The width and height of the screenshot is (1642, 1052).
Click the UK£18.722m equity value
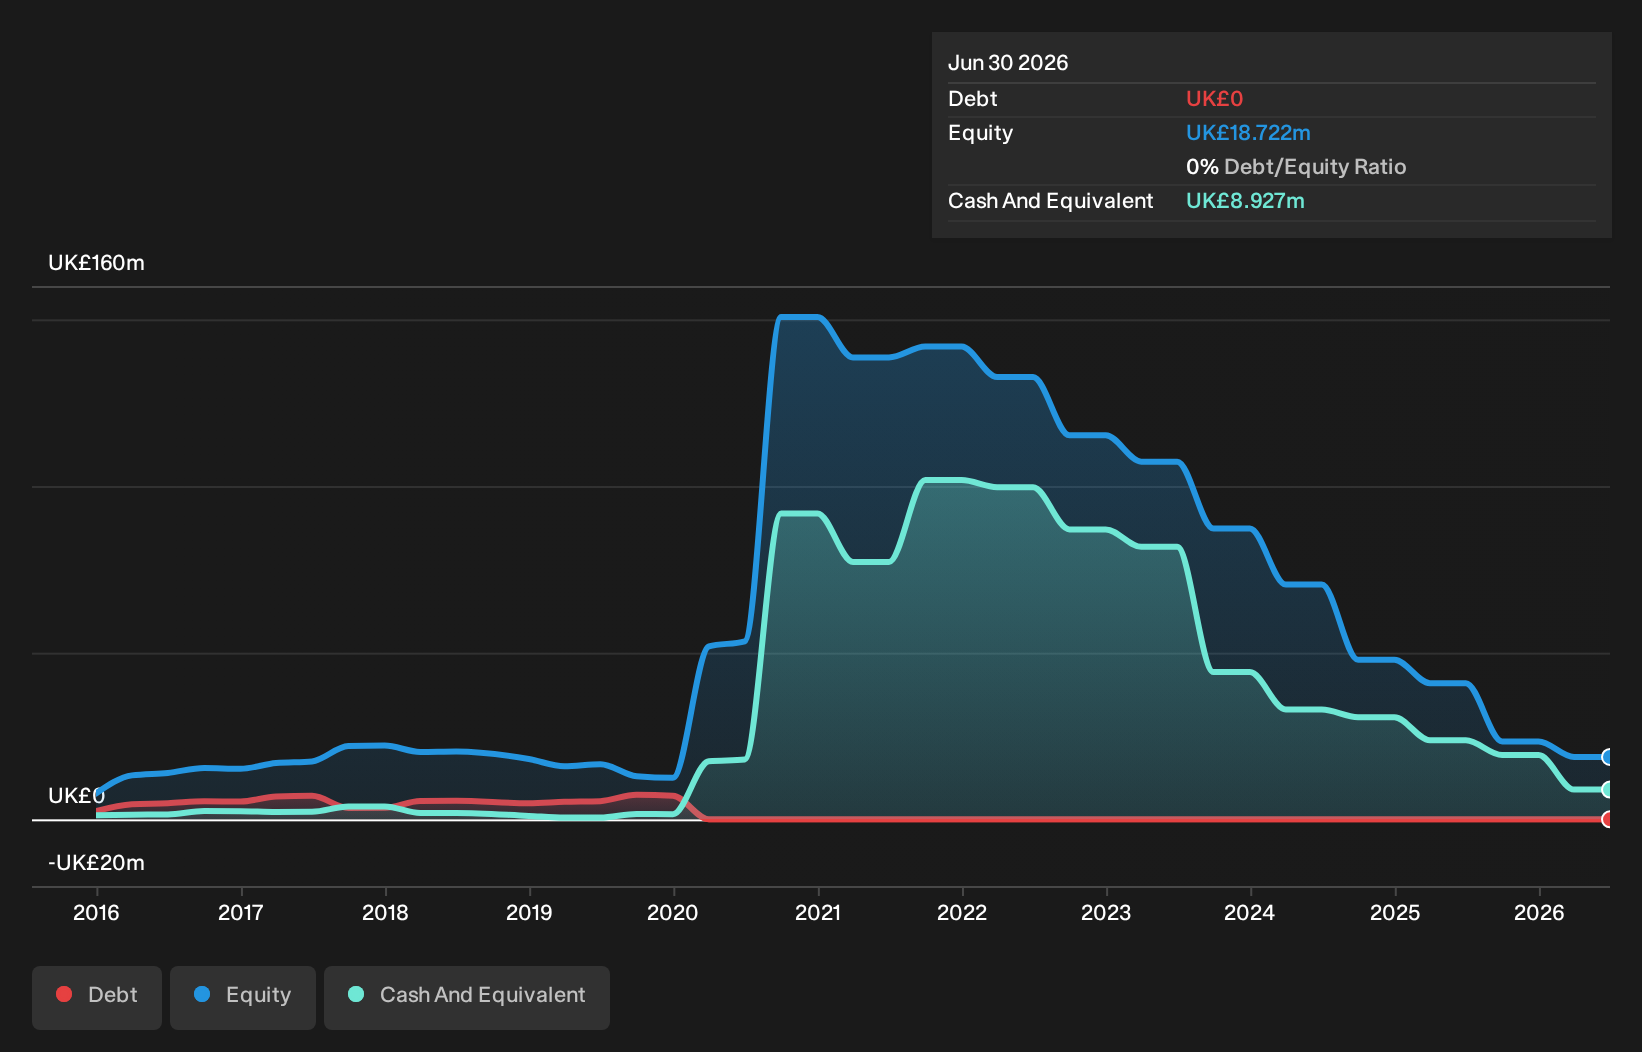coord(1248,133)
